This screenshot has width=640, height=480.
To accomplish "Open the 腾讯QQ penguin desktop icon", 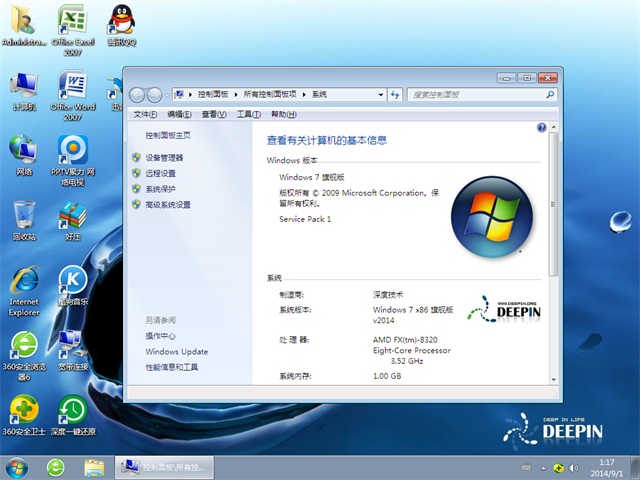I will (122, 24).
